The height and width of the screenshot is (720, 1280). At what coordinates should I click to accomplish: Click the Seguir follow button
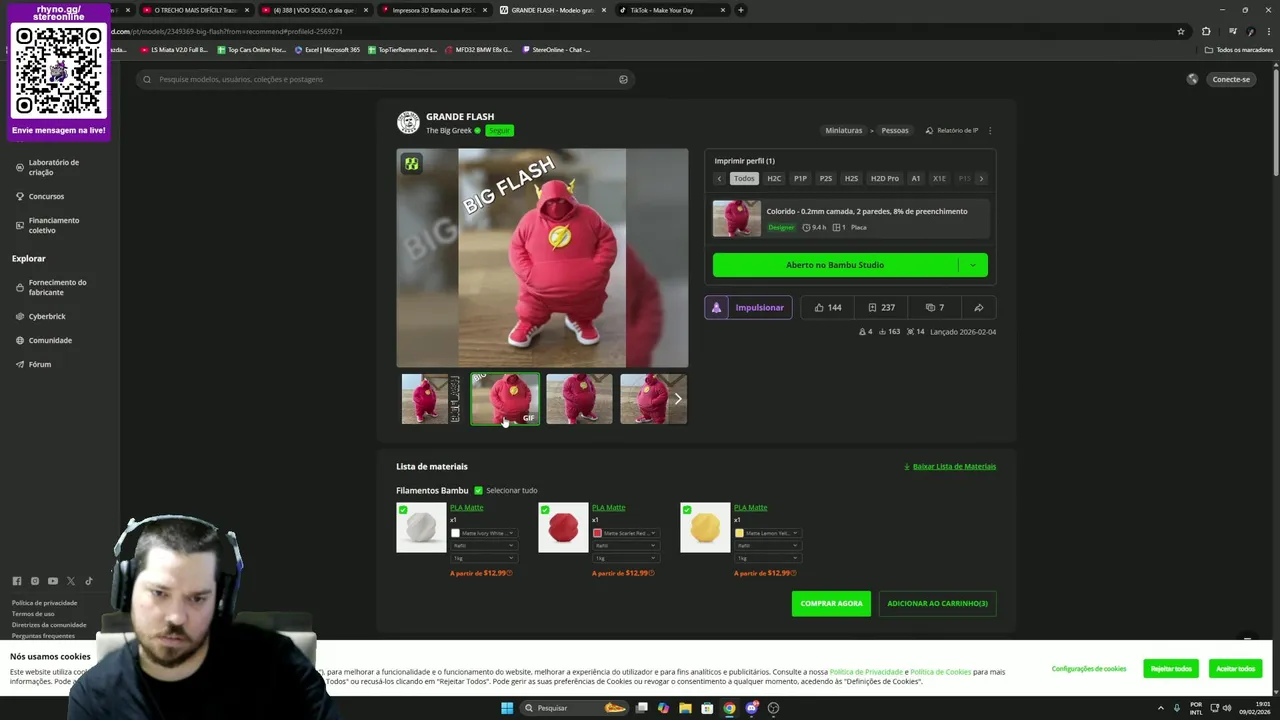coord(499,130)
